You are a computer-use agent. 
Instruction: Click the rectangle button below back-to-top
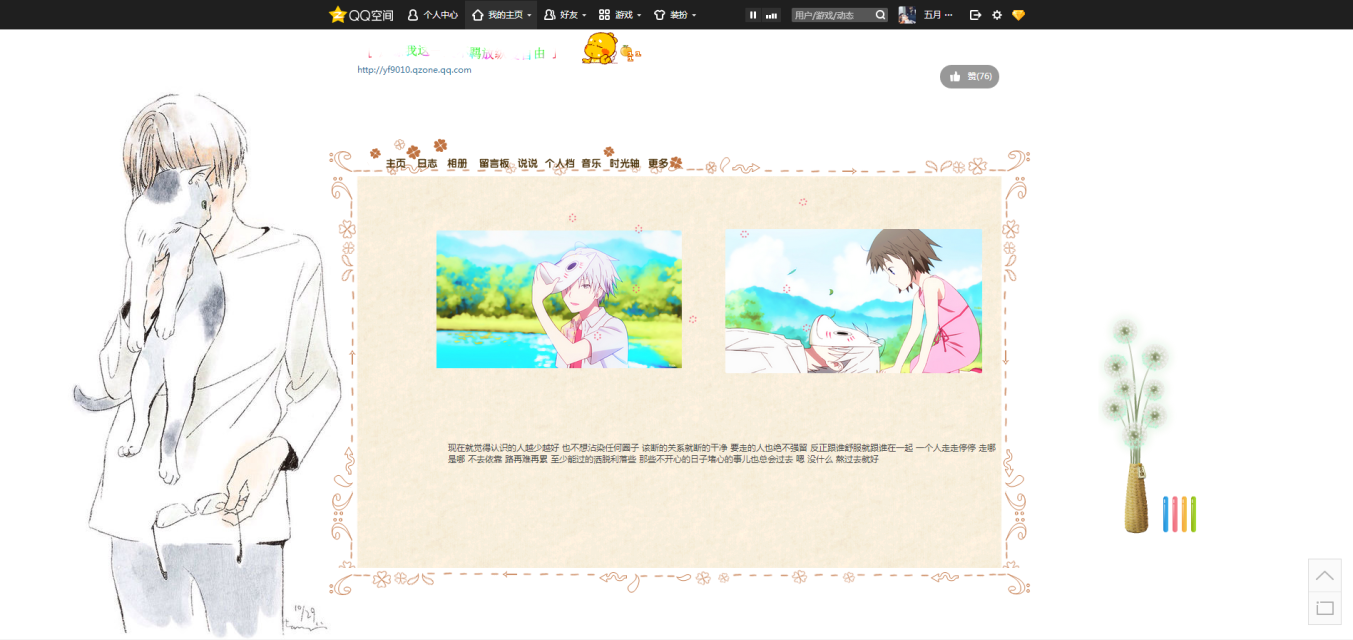(x=1324, y=608)
